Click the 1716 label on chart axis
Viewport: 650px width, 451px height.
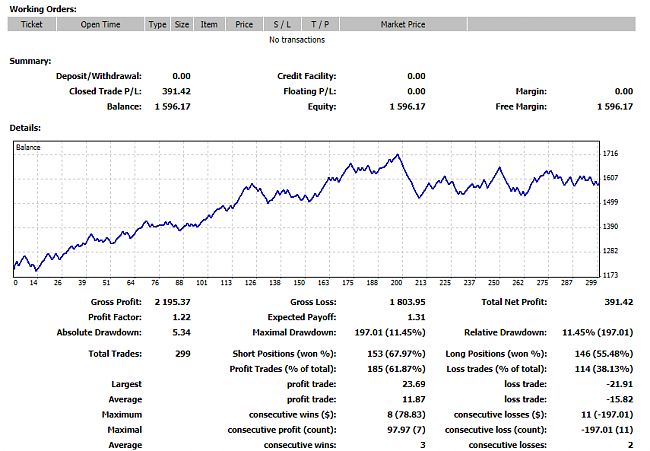pyautogui.click(x=611, y=153)
